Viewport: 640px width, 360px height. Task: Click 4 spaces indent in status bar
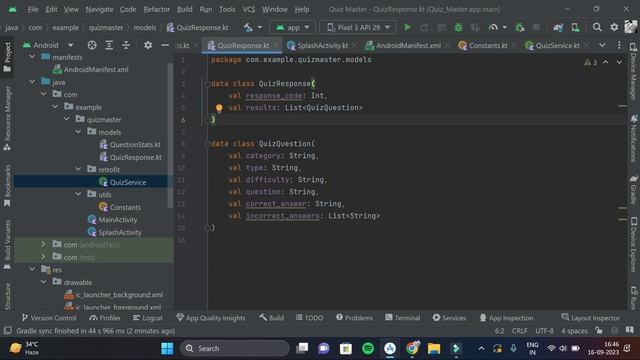click(x=574, y=331)
